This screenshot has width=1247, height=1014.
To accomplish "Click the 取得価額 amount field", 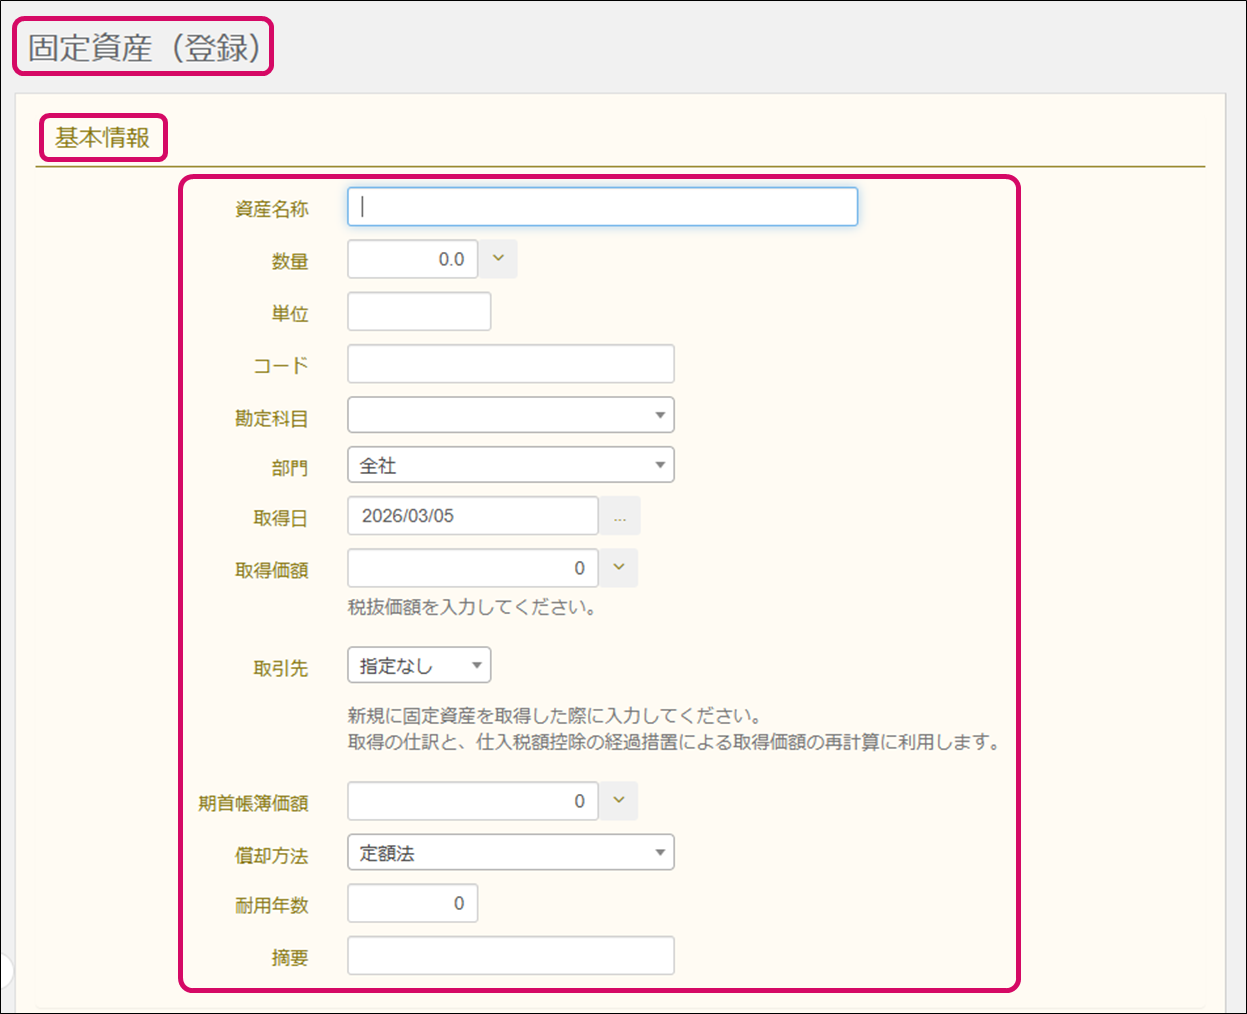I will [x=472, y=568].
